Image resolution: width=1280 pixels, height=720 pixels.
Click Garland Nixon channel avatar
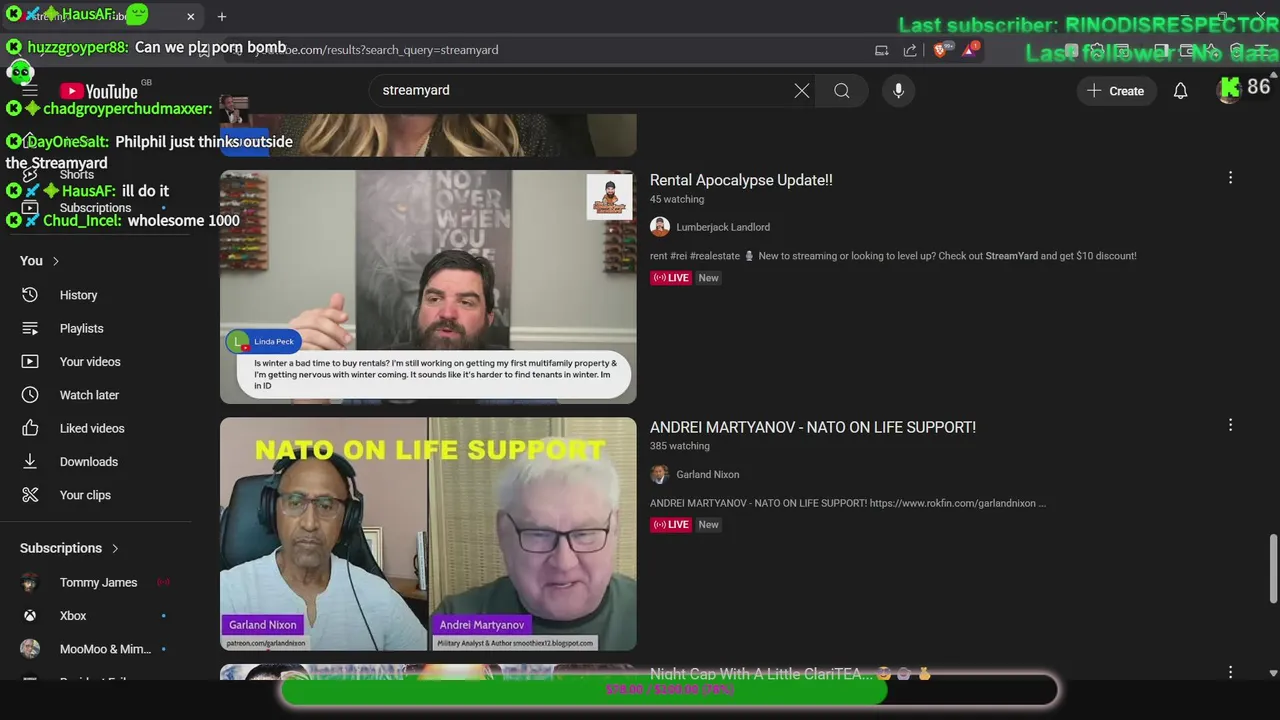click(x=660, y=474)
